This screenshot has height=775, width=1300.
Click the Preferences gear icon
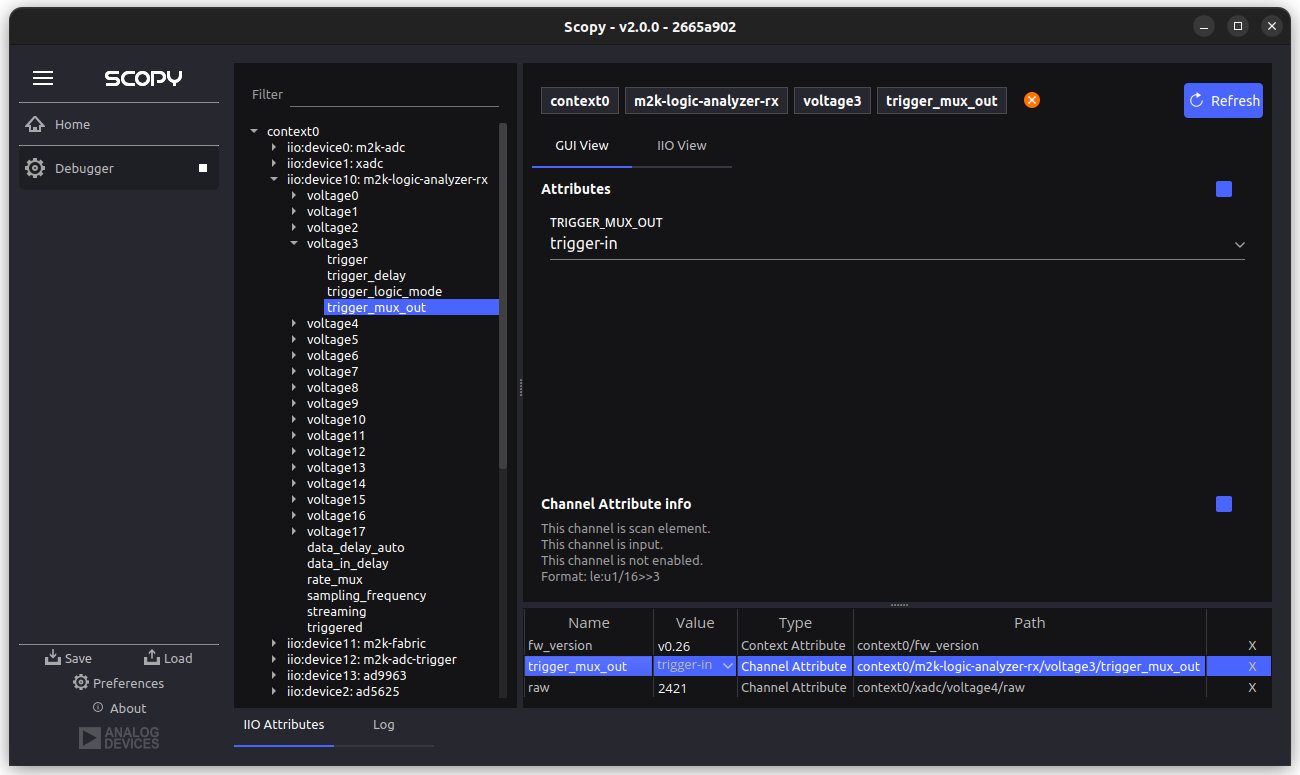[81, 682]
